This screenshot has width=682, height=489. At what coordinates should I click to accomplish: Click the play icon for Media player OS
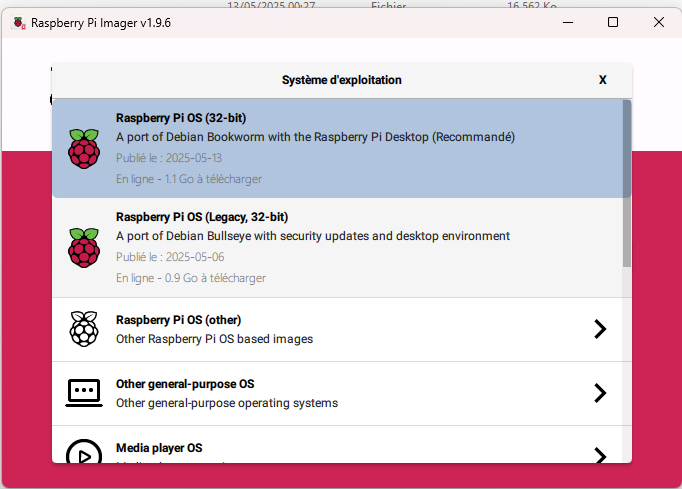84,453
